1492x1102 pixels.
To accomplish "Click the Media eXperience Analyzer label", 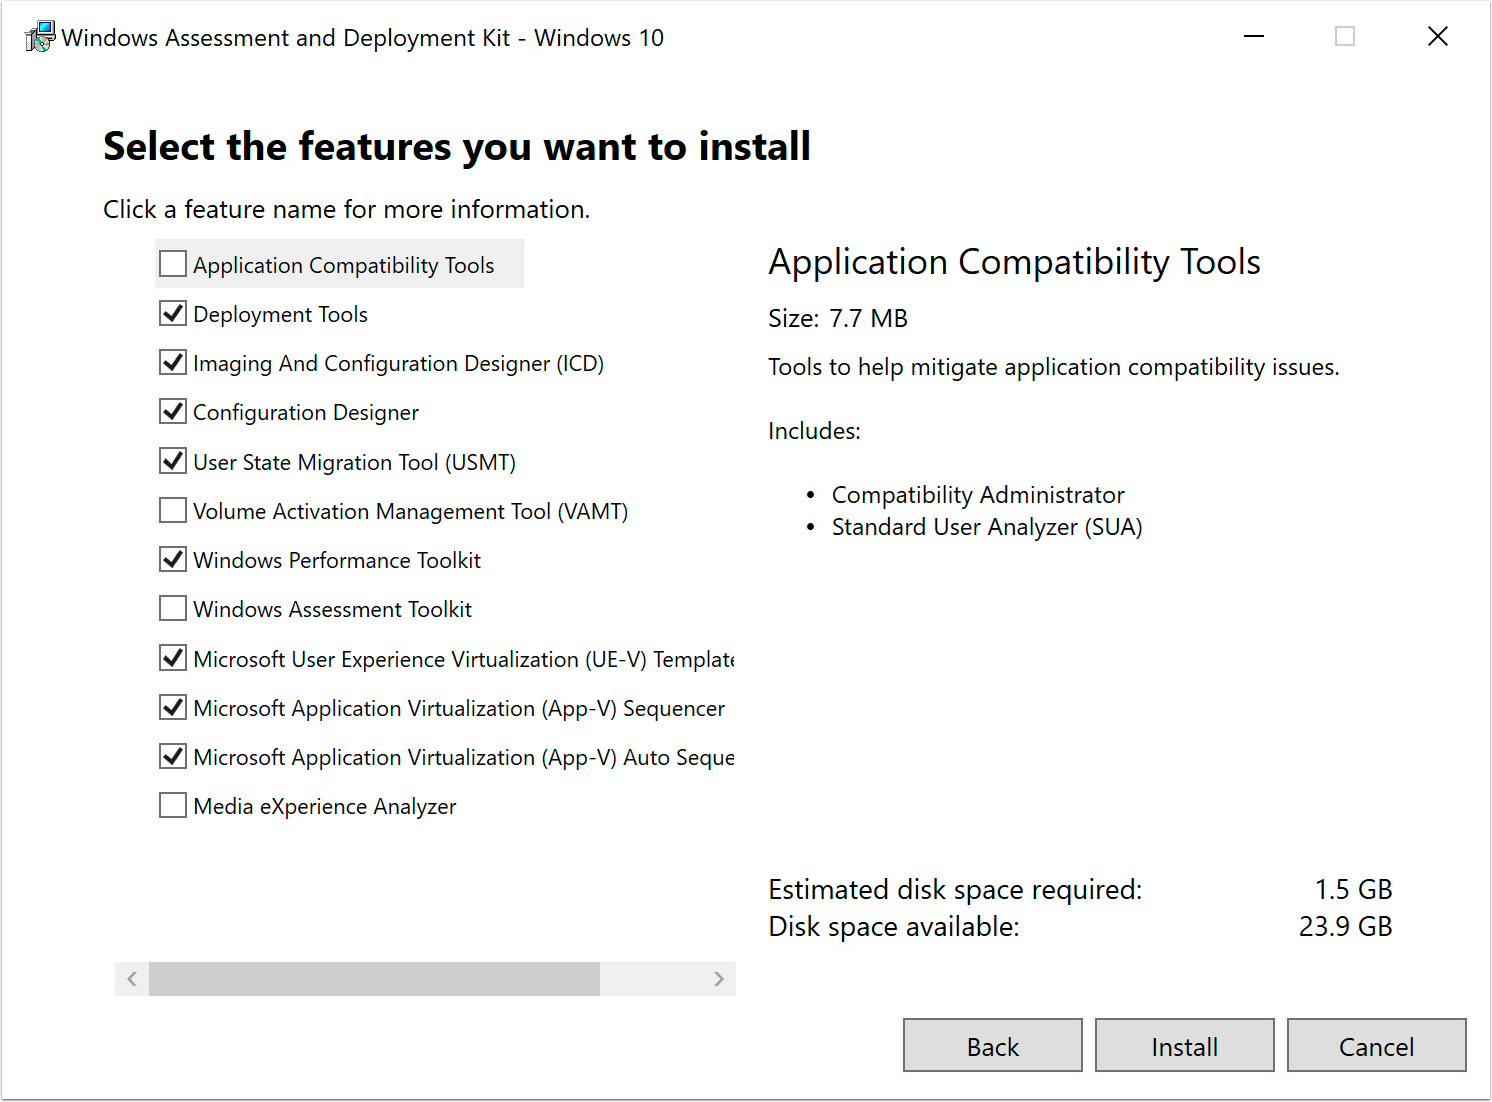I will [x=324, y=806].
